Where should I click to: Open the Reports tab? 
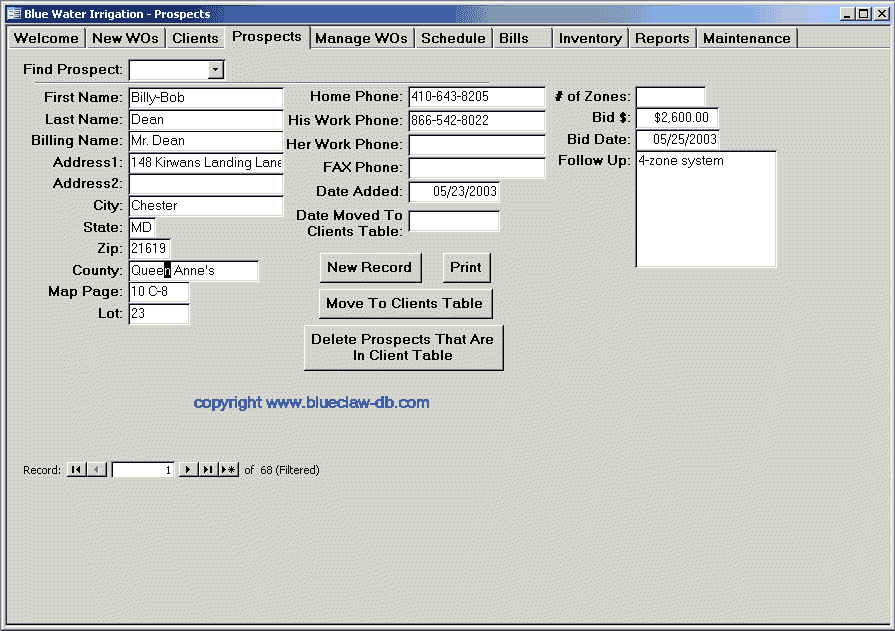(662, 38)
